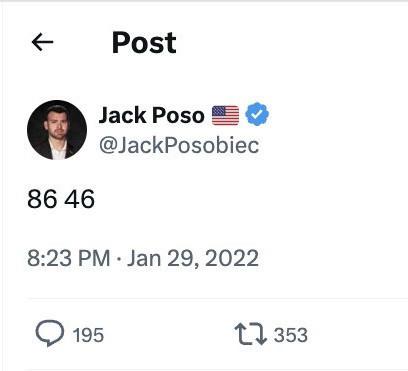Click the 8:23 PM timestamp

[69, 258]
